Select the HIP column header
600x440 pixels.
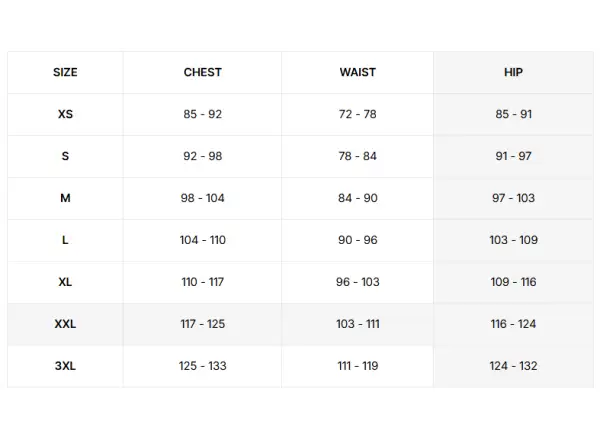point(513,72)
